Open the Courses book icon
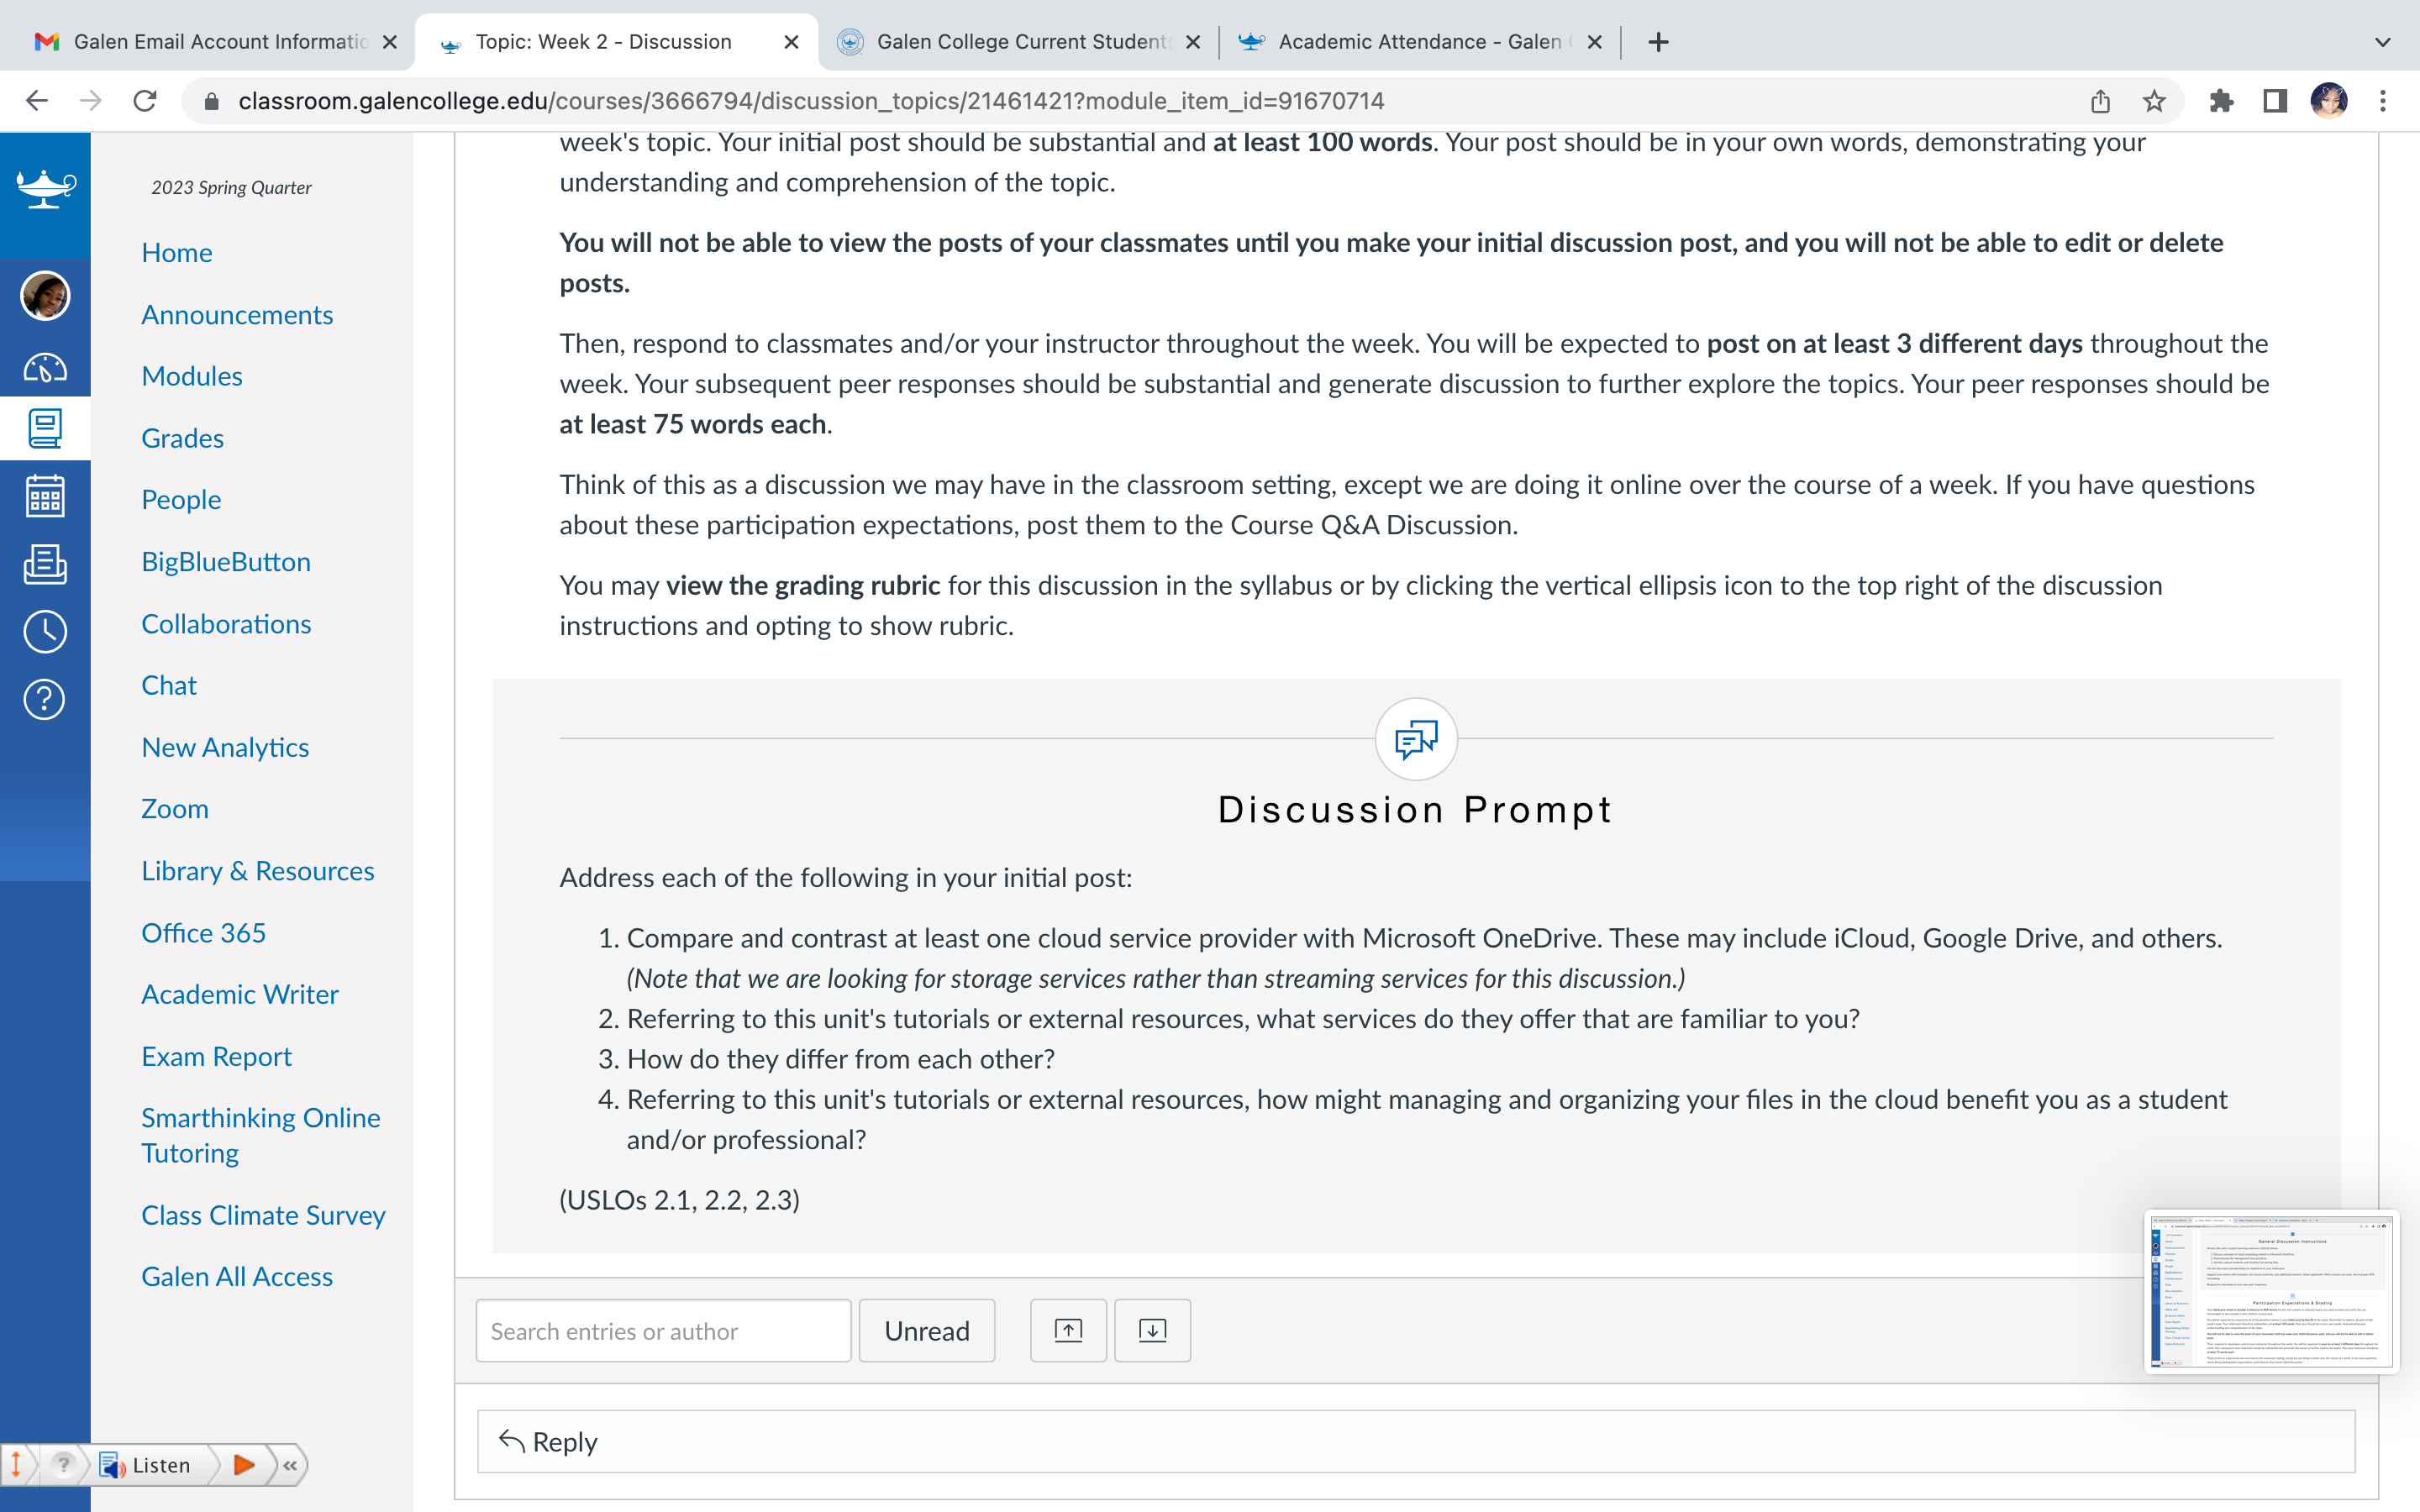Screen dimensions: 2420x1512 point(45,429)
